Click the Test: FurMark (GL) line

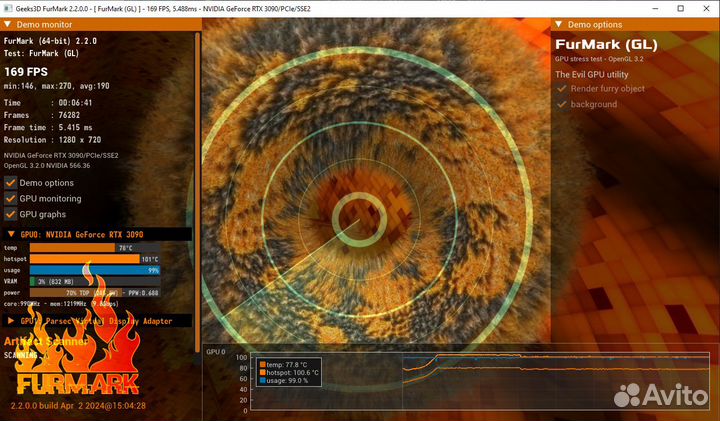pyautogui.click(x=41, y=53)
